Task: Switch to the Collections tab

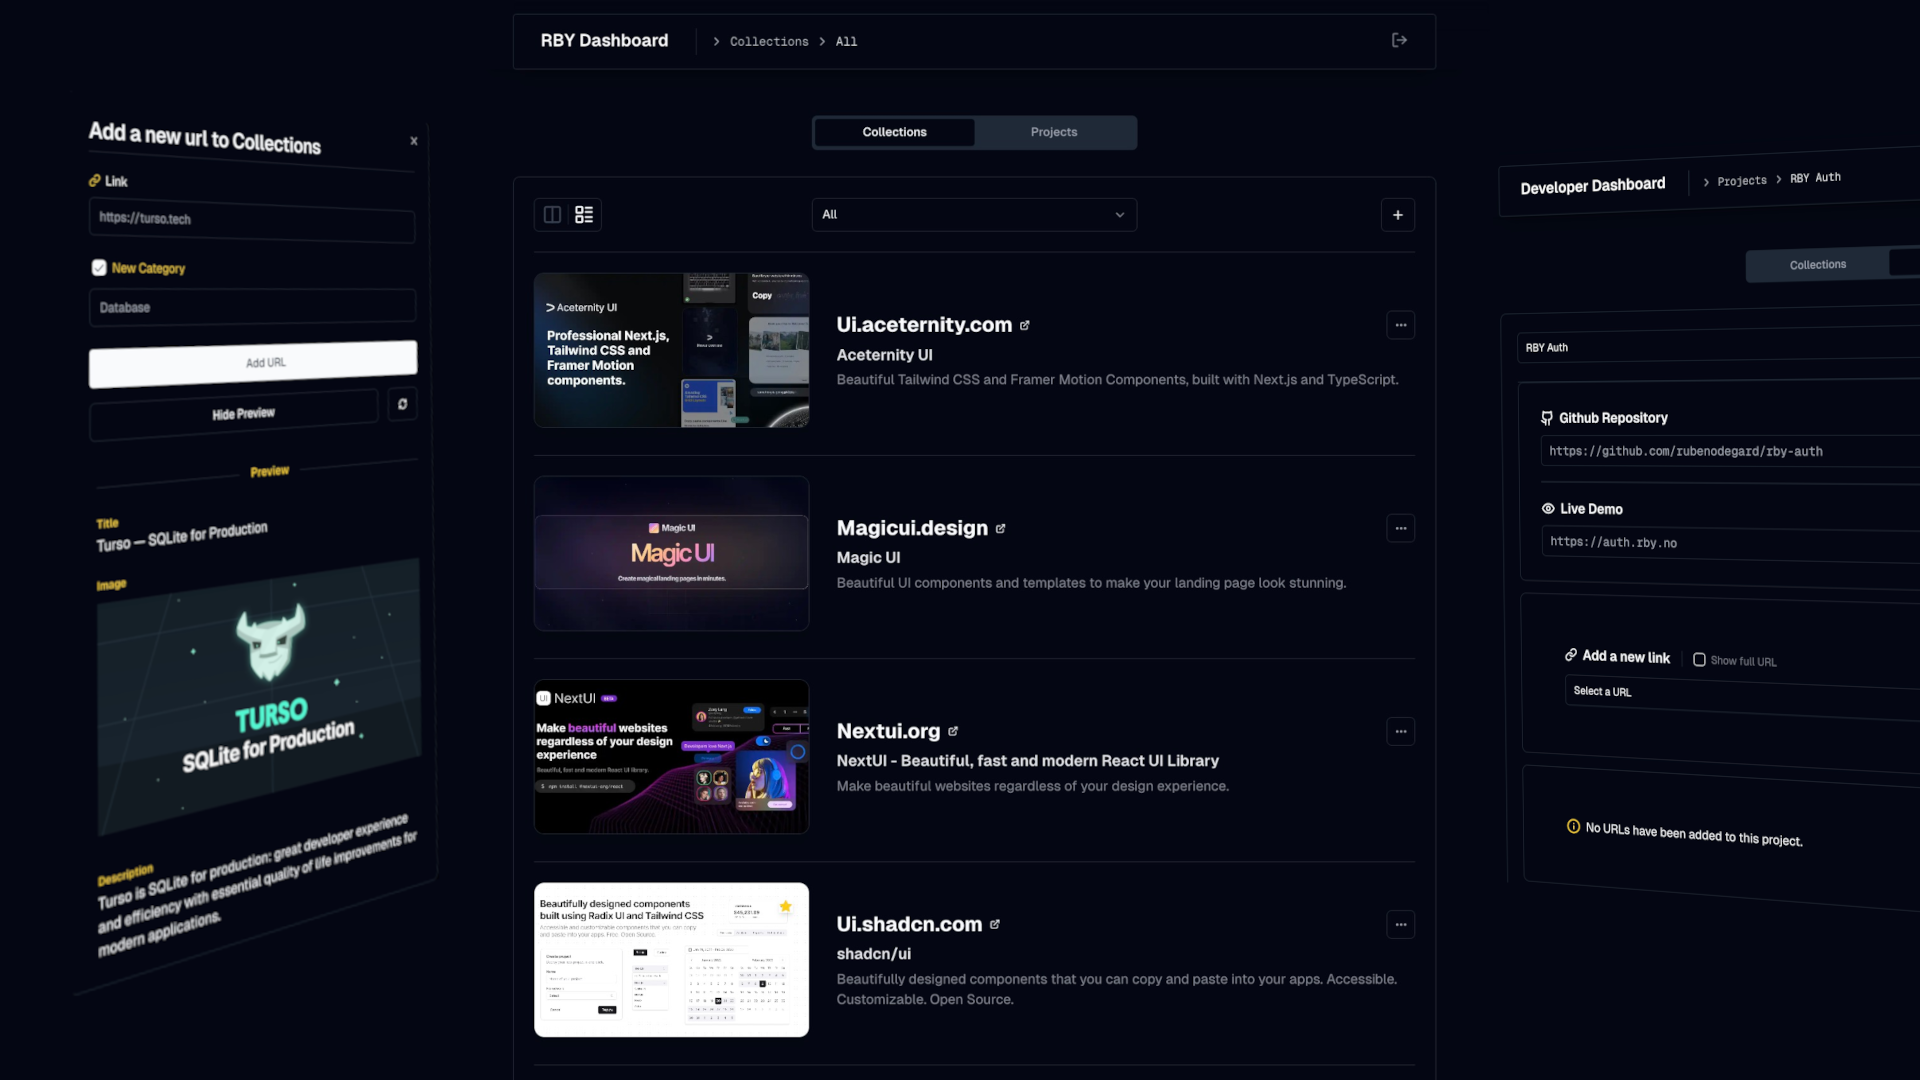Action: [x=894, y=132]
